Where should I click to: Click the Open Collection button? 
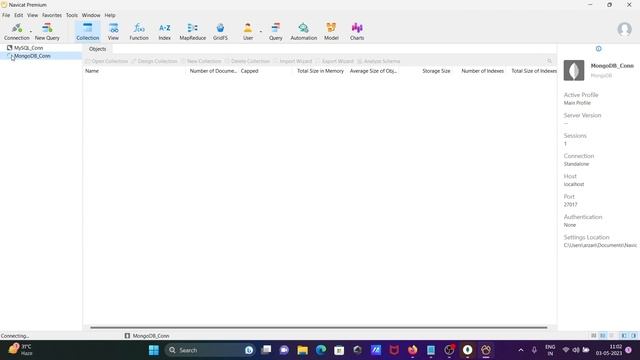[x=107, y=61]
